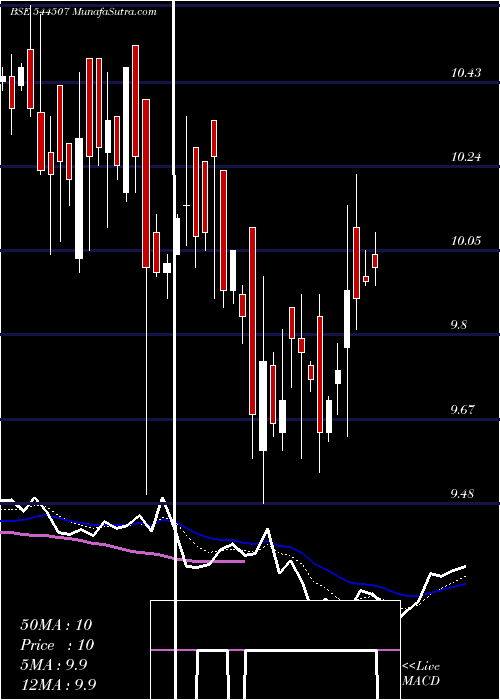Viewport: 500px width, 700px height.
Task: Click the 12MA : 9.9 readout
Action: 58,684
